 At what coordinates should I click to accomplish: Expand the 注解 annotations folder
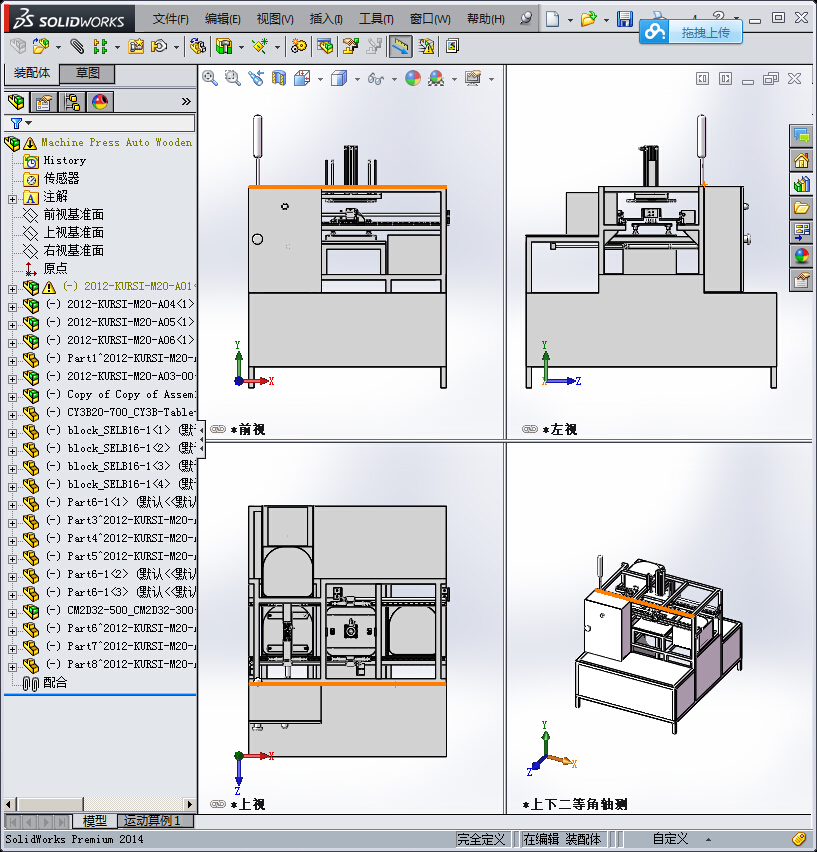point(12,199)
